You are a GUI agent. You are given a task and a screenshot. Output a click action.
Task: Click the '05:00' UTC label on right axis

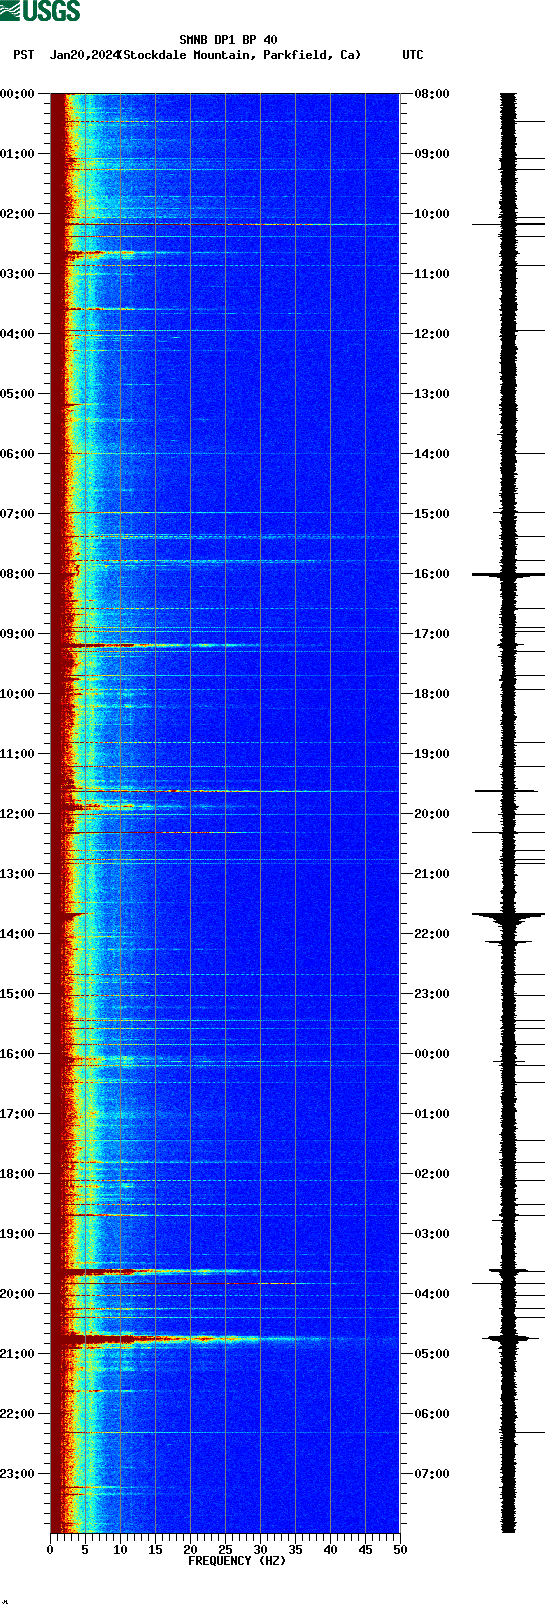pos(432,1354)
